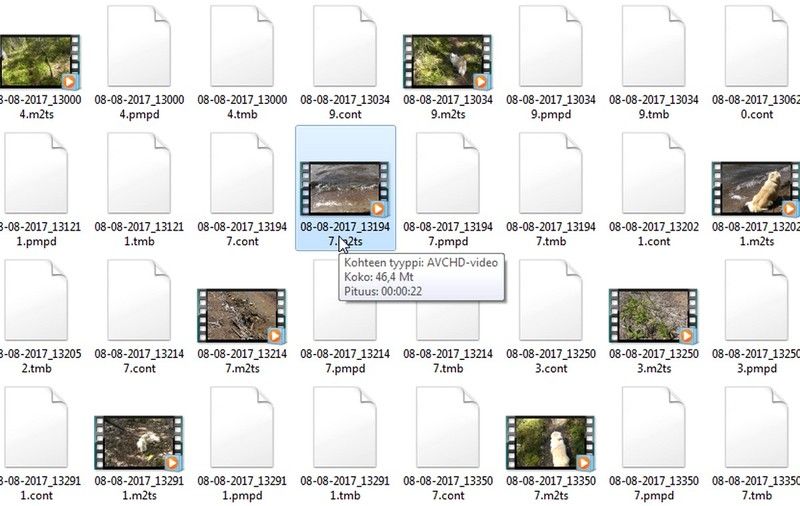Click the highlighted 08-08-2017_131947.m2ts video
800x506 pixels.
345,188
